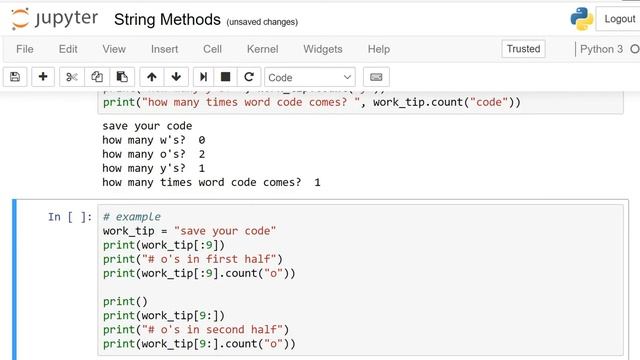Save notebook with the floppy disk icon
Screen dimensions: 640x360
click(x=15, y=77)
